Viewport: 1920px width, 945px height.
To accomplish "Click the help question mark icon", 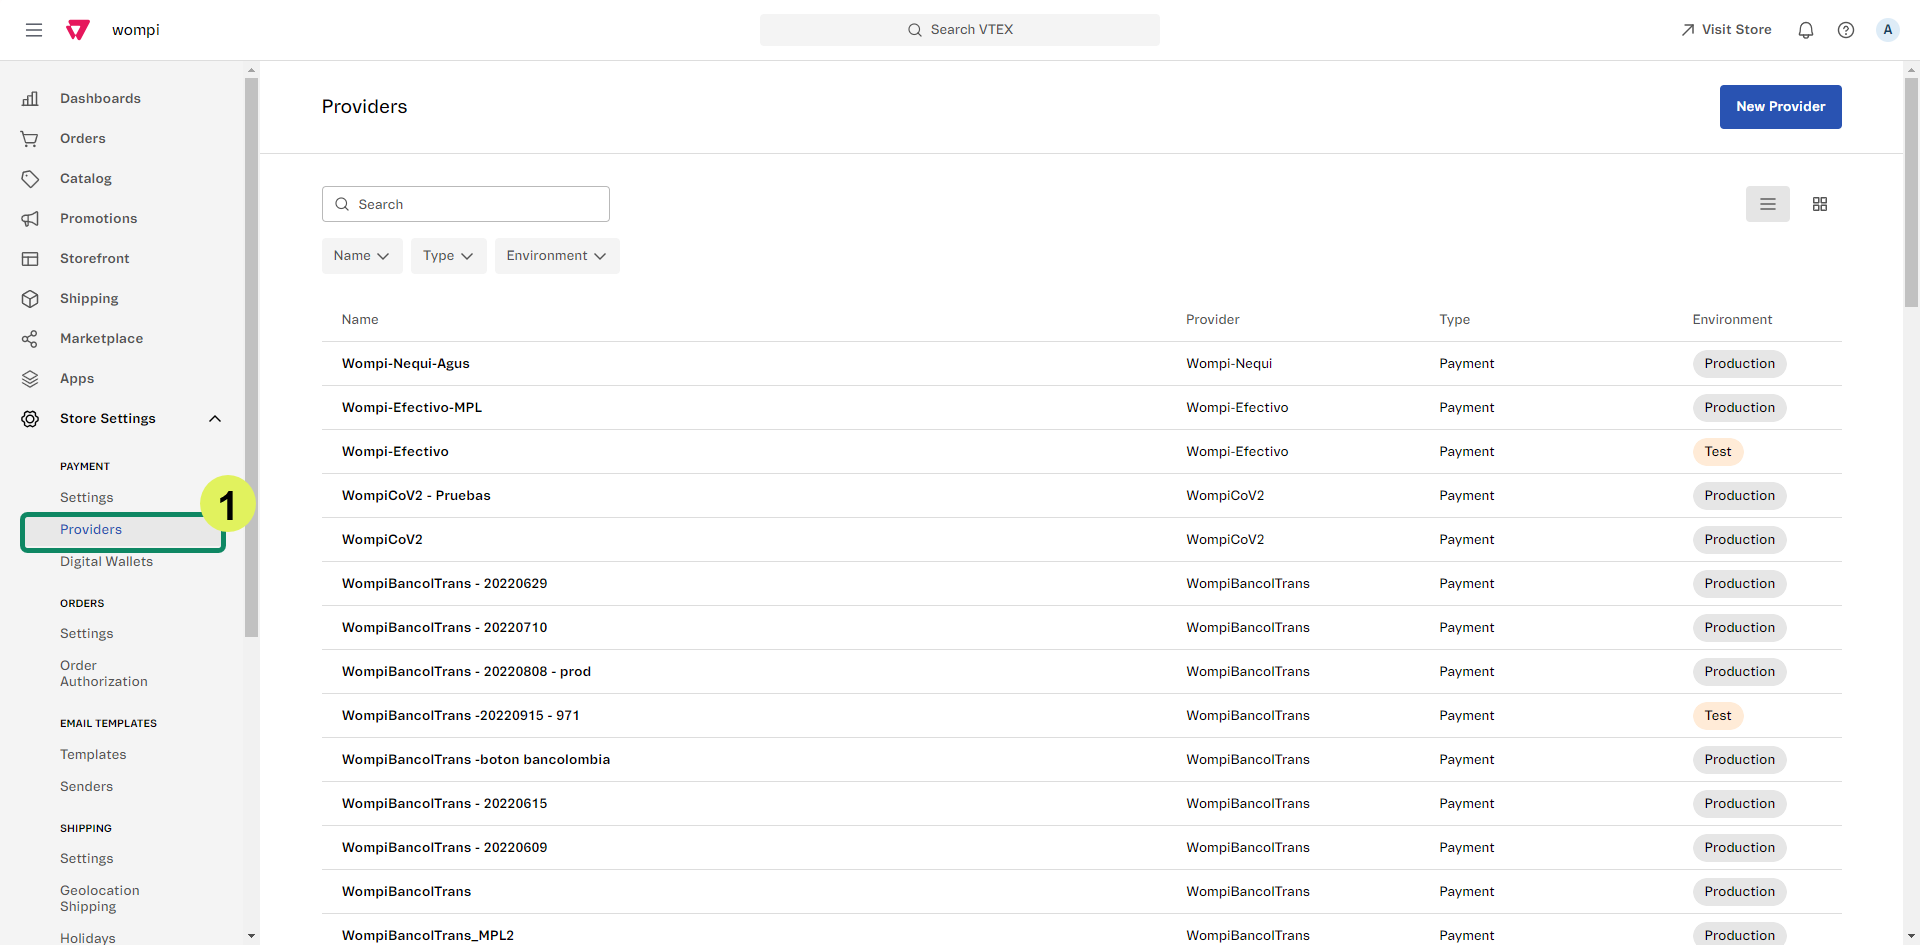I will [x=1846, y=30].
